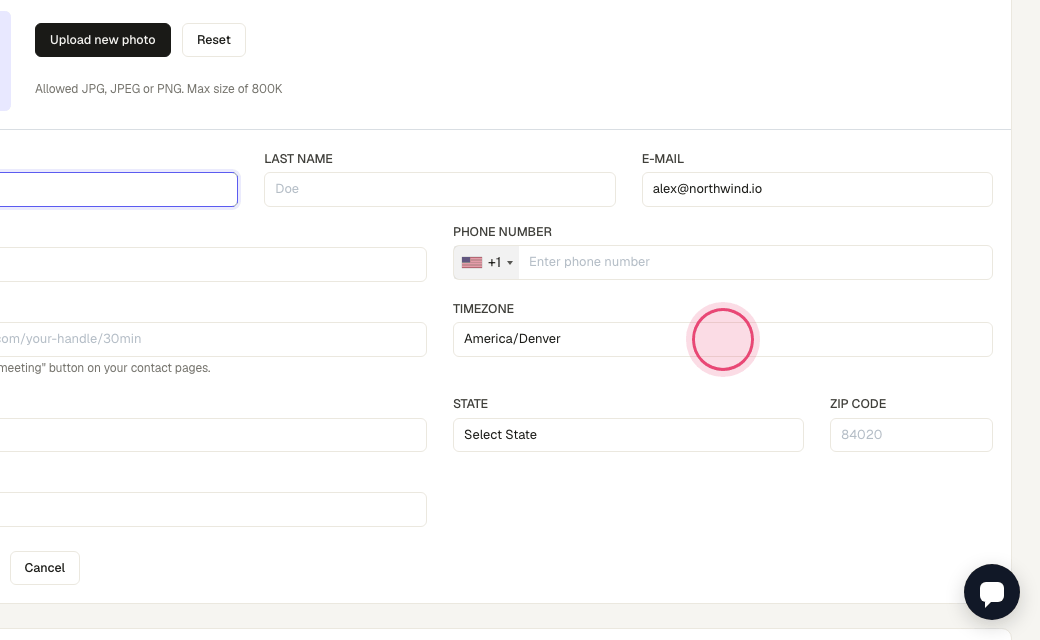Viewport: 1040px width, 640px height.
Task: Open the Timezone America/Denver dropdown
Action: [x=723, y=340]
